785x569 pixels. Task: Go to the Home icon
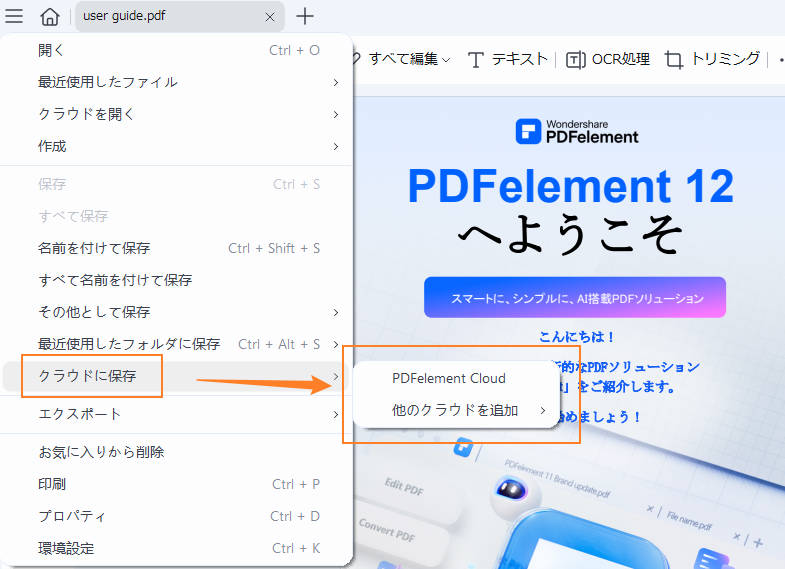50,17
